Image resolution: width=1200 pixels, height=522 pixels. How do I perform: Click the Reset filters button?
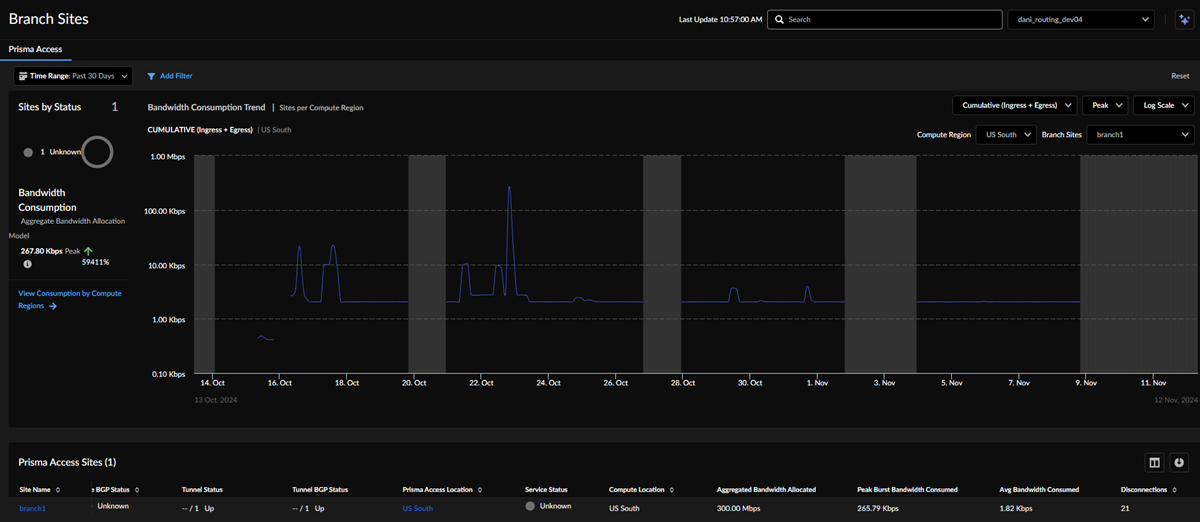pos(1180,76)
